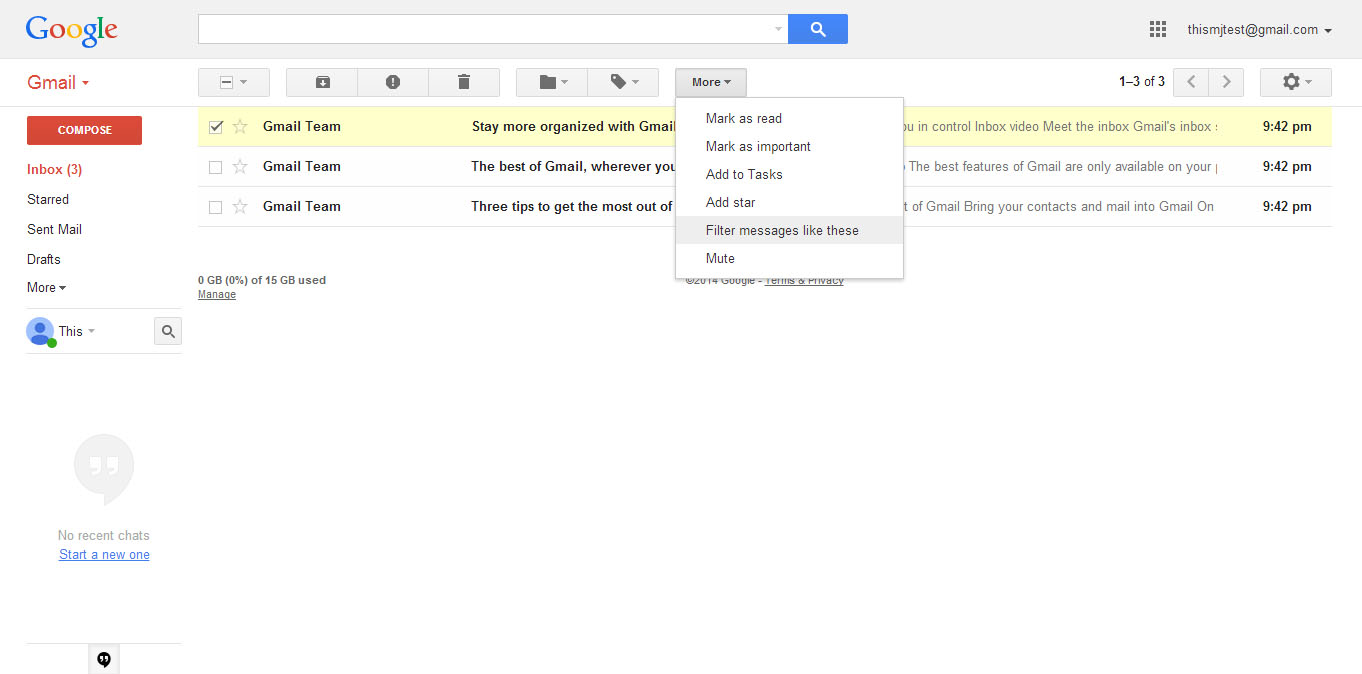Delete selected mail with trash icon
The width and height of the screenshot is (1362, 674).
point(464,82)
